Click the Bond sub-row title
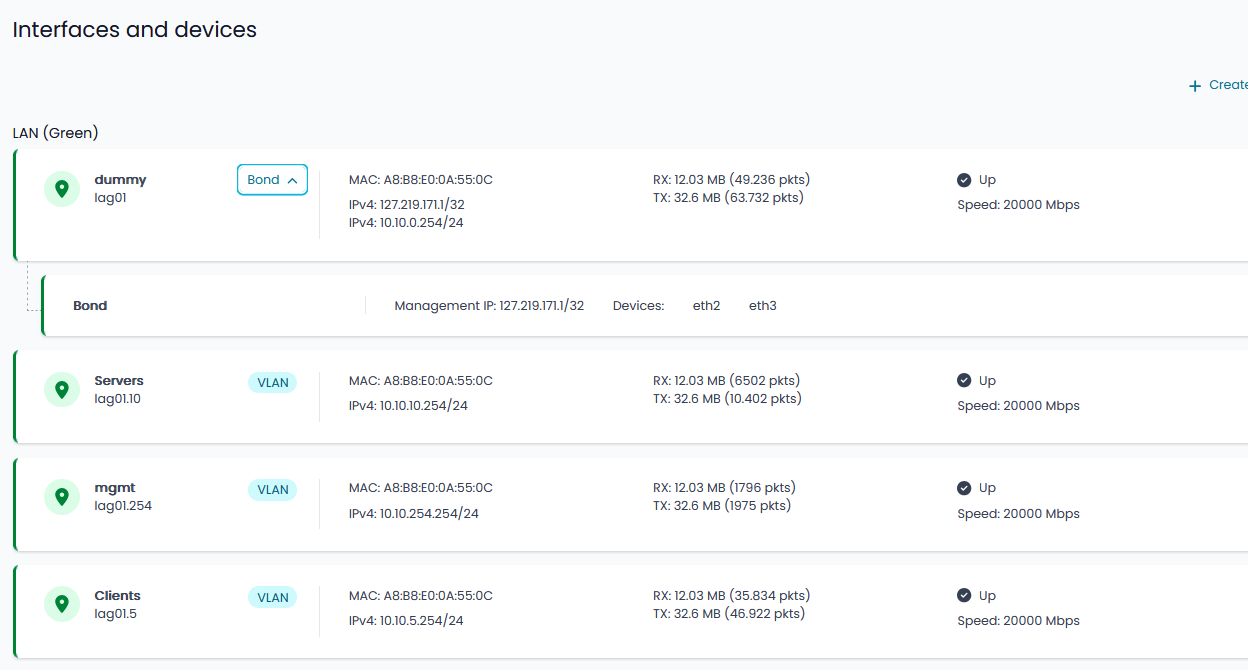The width and height of the screenshot is (1248, 670). (x=90, y=306)
